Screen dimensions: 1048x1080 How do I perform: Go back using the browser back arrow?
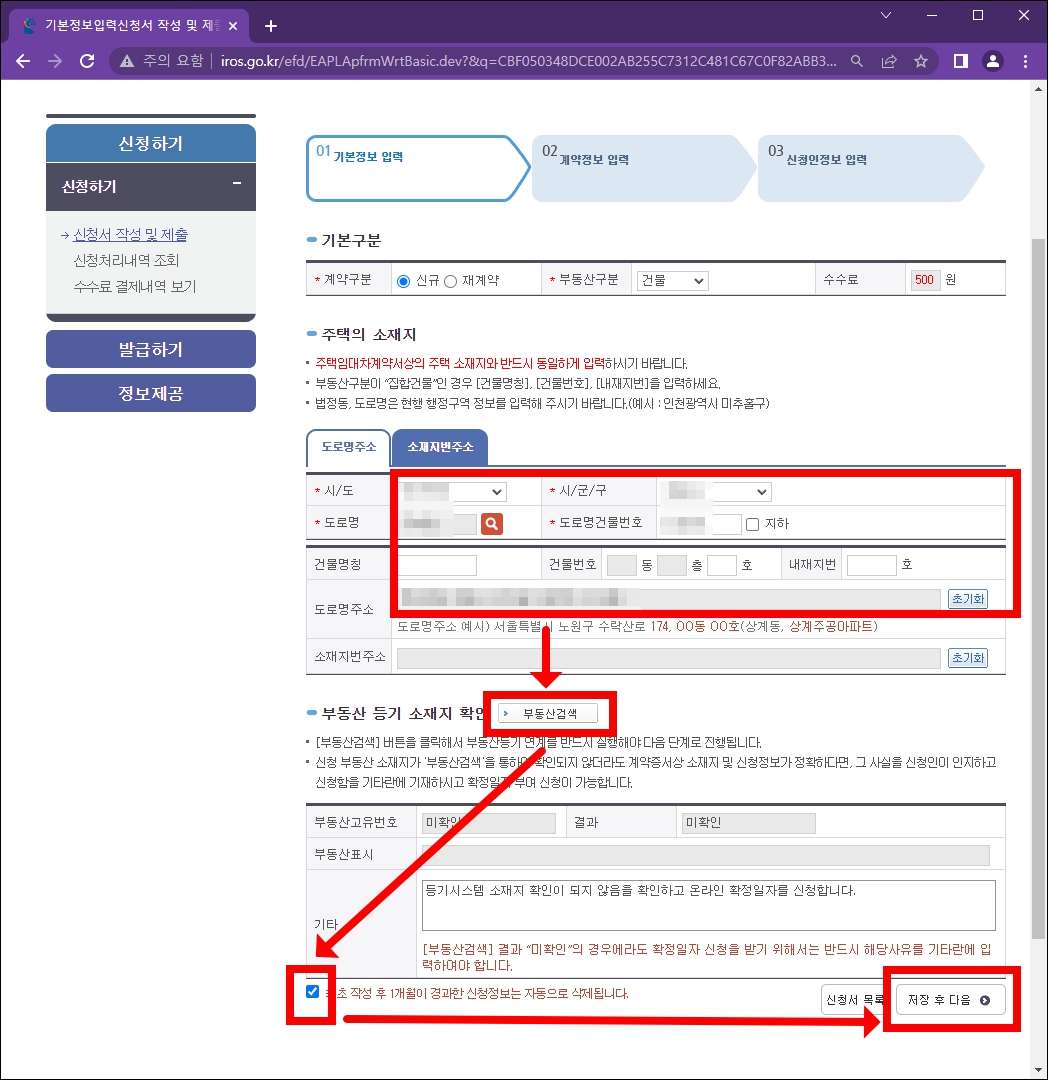pos(23,61)
